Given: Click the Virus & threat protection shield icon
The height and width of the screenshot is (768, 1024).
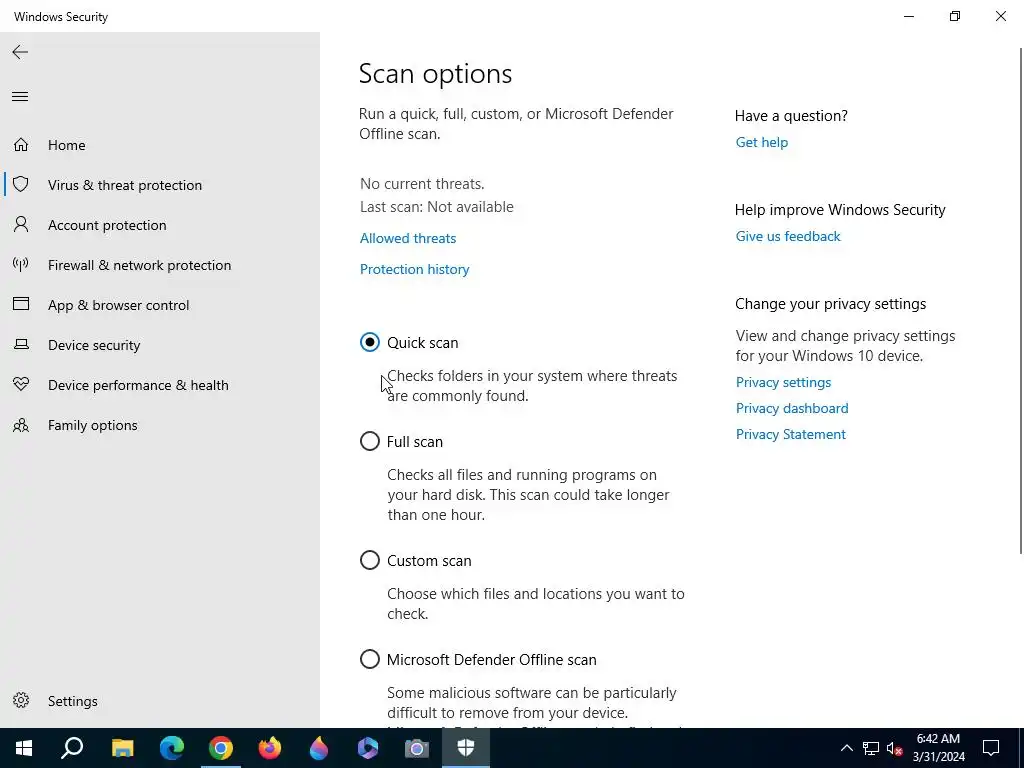Looking at the screenshot, I should point(21,184).
